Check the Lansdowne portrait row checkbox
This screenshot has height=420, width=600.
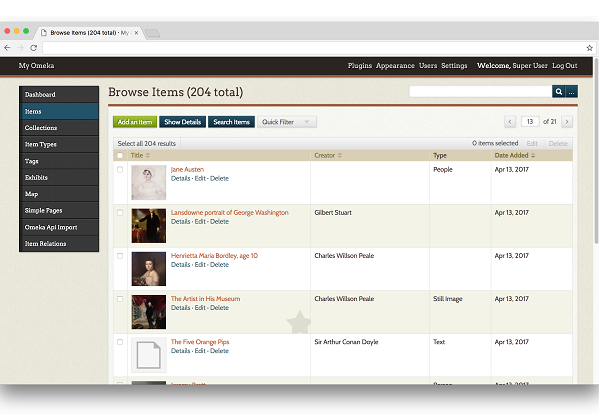point(120,213)
